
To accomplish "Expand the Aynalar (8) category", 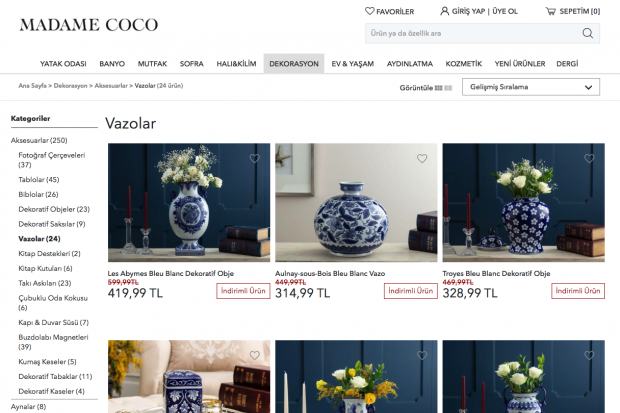I will [x=28, y=407].
